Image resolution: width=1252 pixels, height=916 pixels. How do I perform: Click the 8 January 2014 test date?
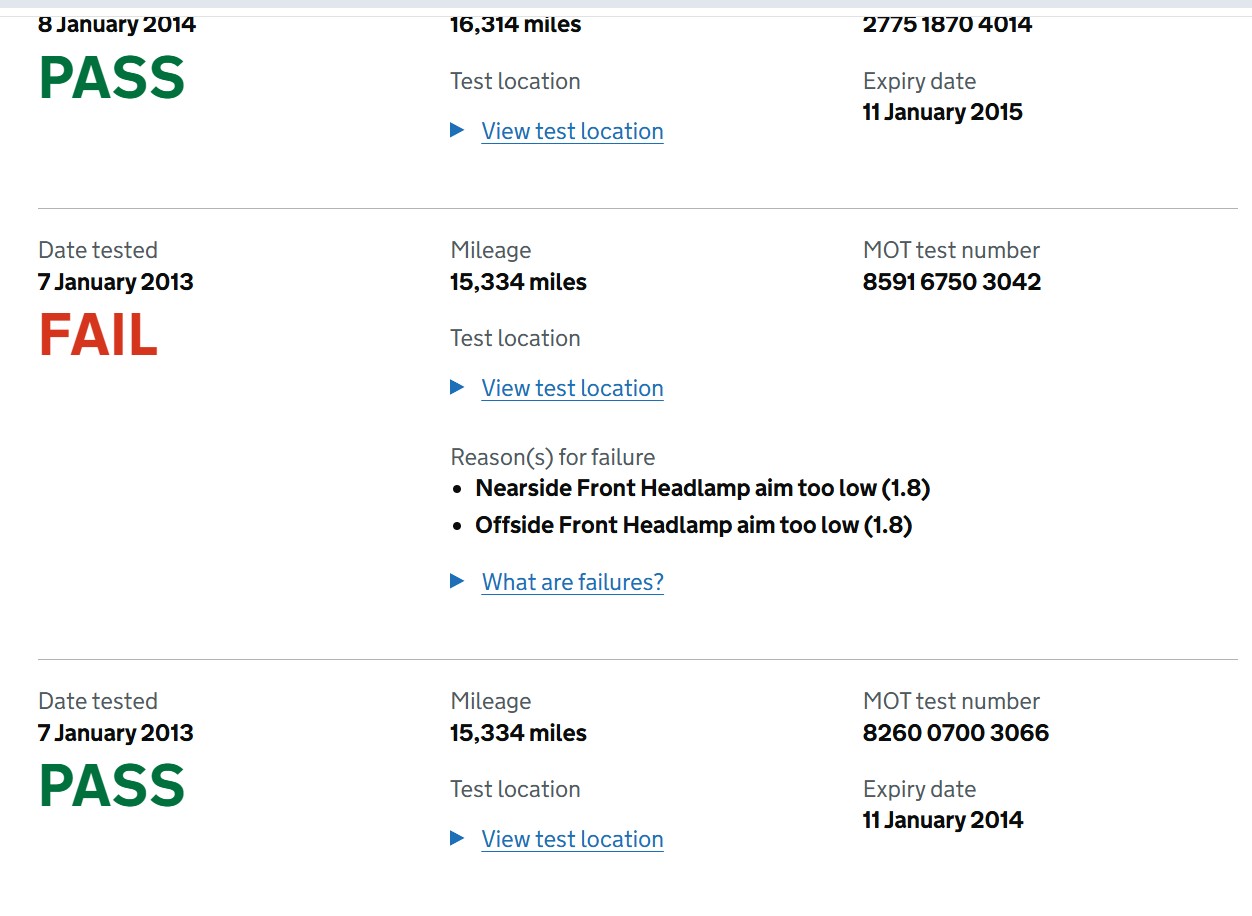coord(116,24)
